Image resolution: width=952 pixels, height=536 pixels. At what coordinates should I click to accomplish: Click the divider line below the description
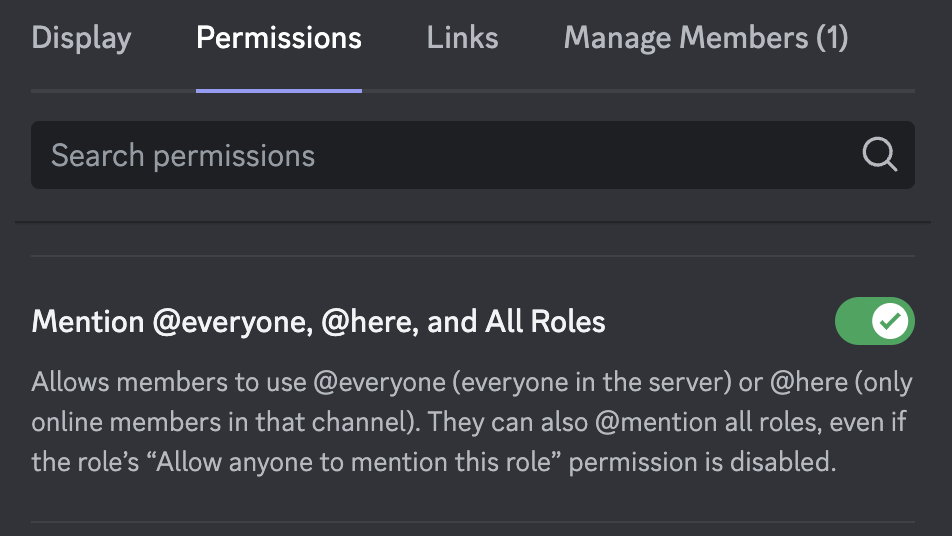[473, 522]
